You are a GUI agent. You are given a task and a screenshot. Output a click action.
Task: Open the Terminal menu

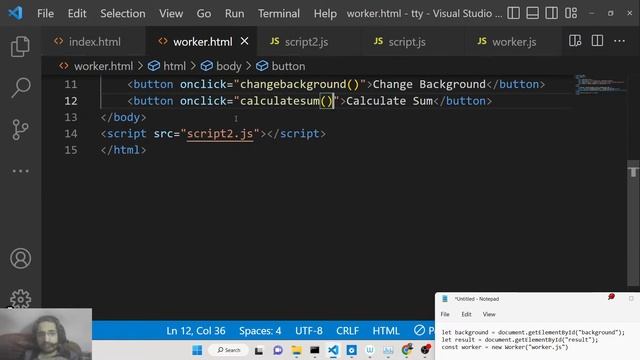click(x=279, y=13)
